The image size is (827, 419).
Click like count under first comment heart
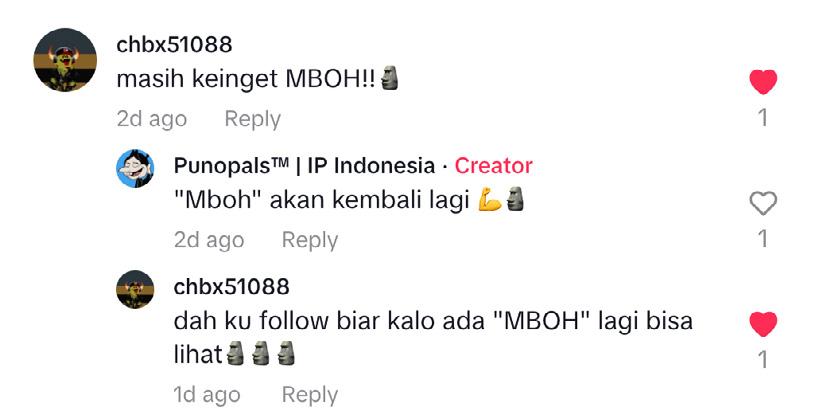(x=763, y=118)
